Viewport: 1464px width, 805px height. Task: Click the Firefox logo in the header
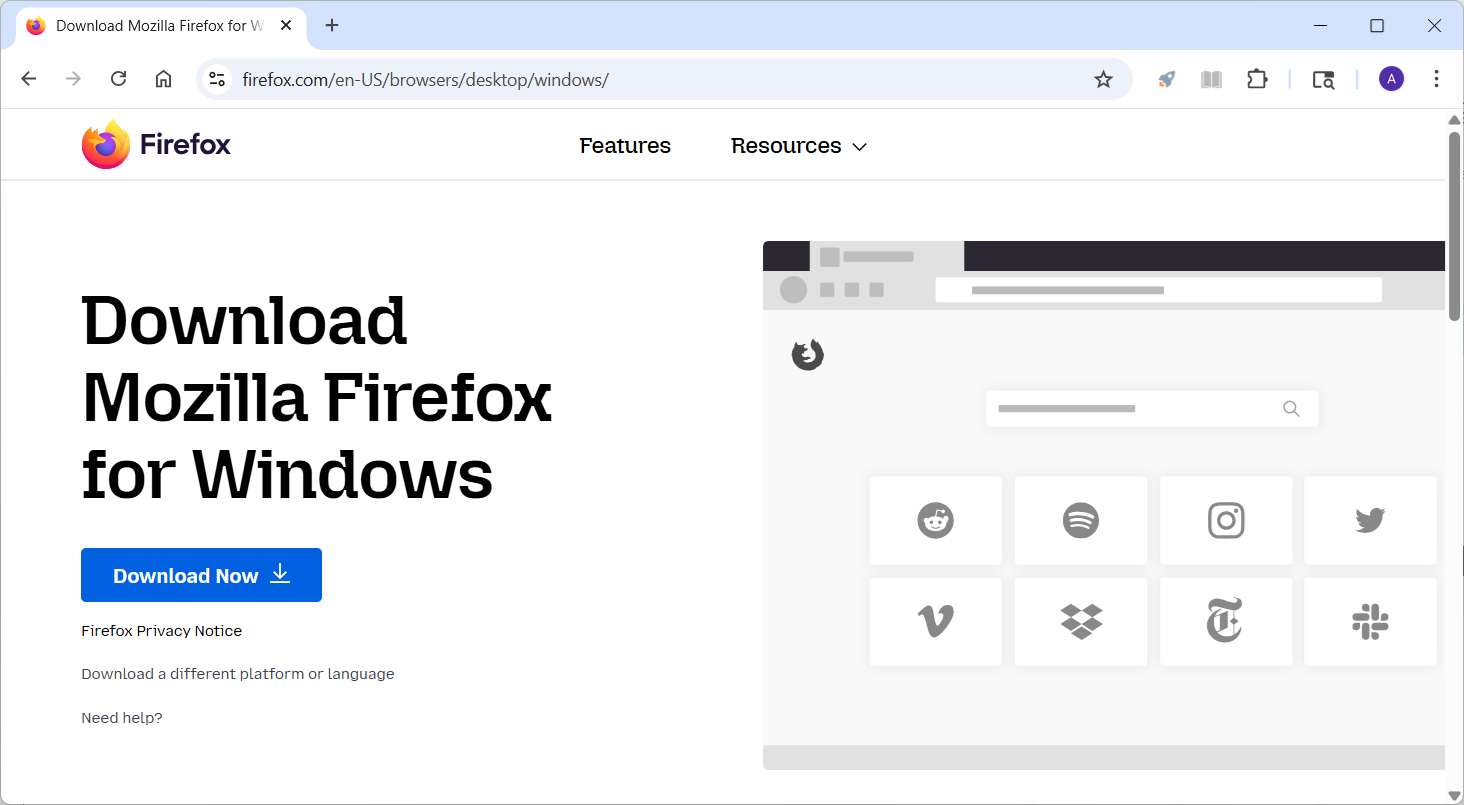[x=156, y=145]
